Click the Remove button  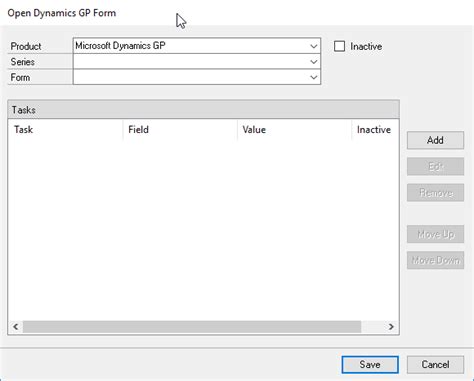pos(435,193)
